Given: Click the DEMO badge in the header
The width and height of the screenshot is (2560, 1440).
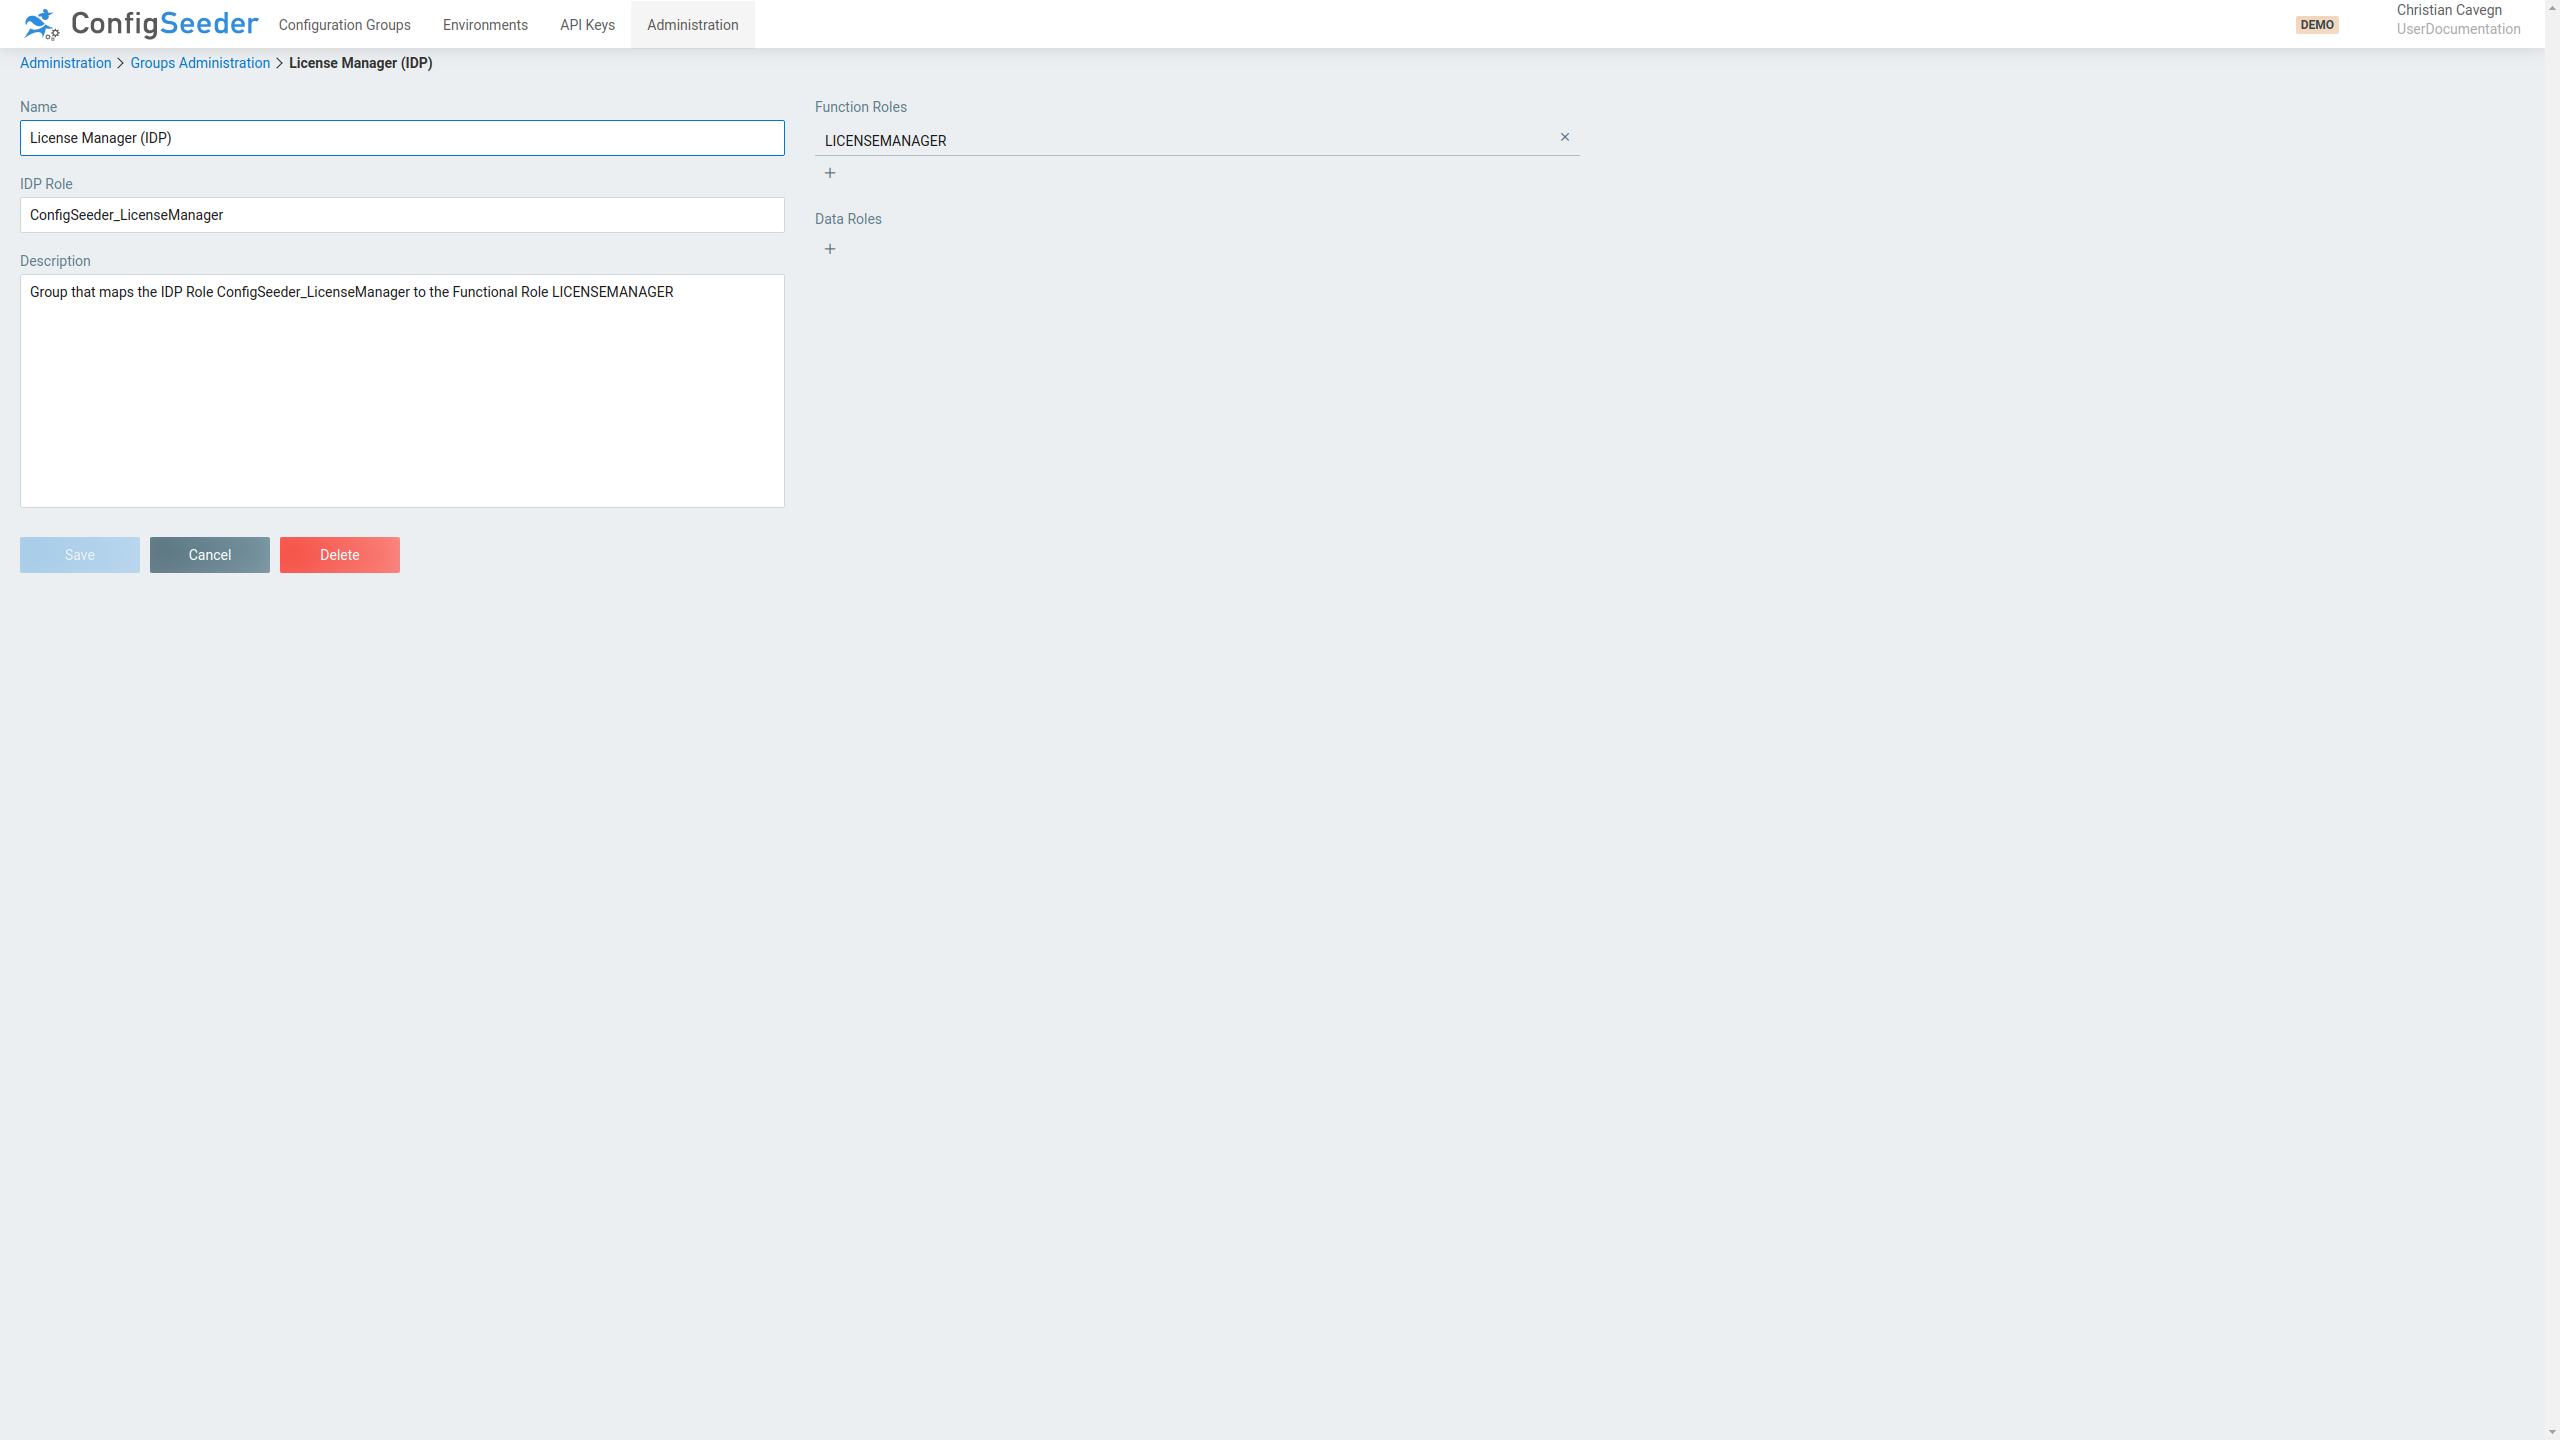Looking at the screenshot, I should 2318,24.
